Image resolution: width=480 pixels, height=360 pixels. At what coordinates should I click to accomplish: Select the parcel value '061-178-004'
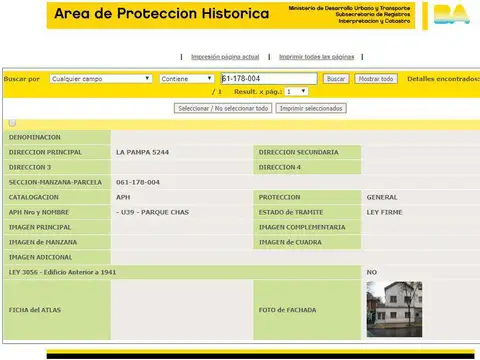[138, 182]
